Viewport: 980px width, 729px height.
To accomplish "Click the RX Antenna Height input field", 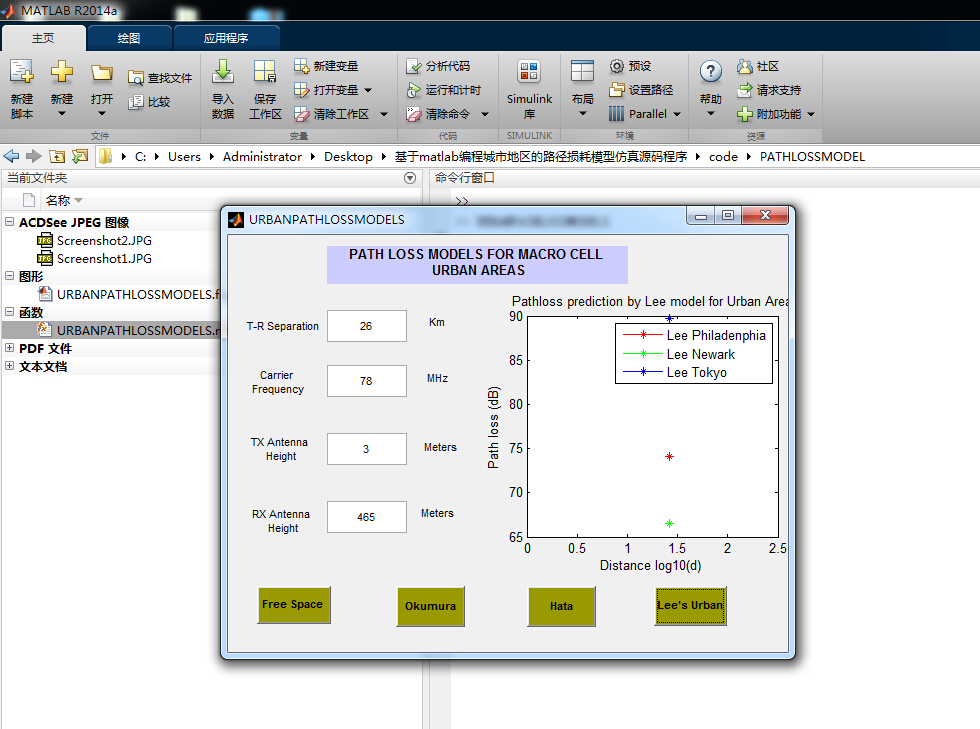I will pos(366,517).
